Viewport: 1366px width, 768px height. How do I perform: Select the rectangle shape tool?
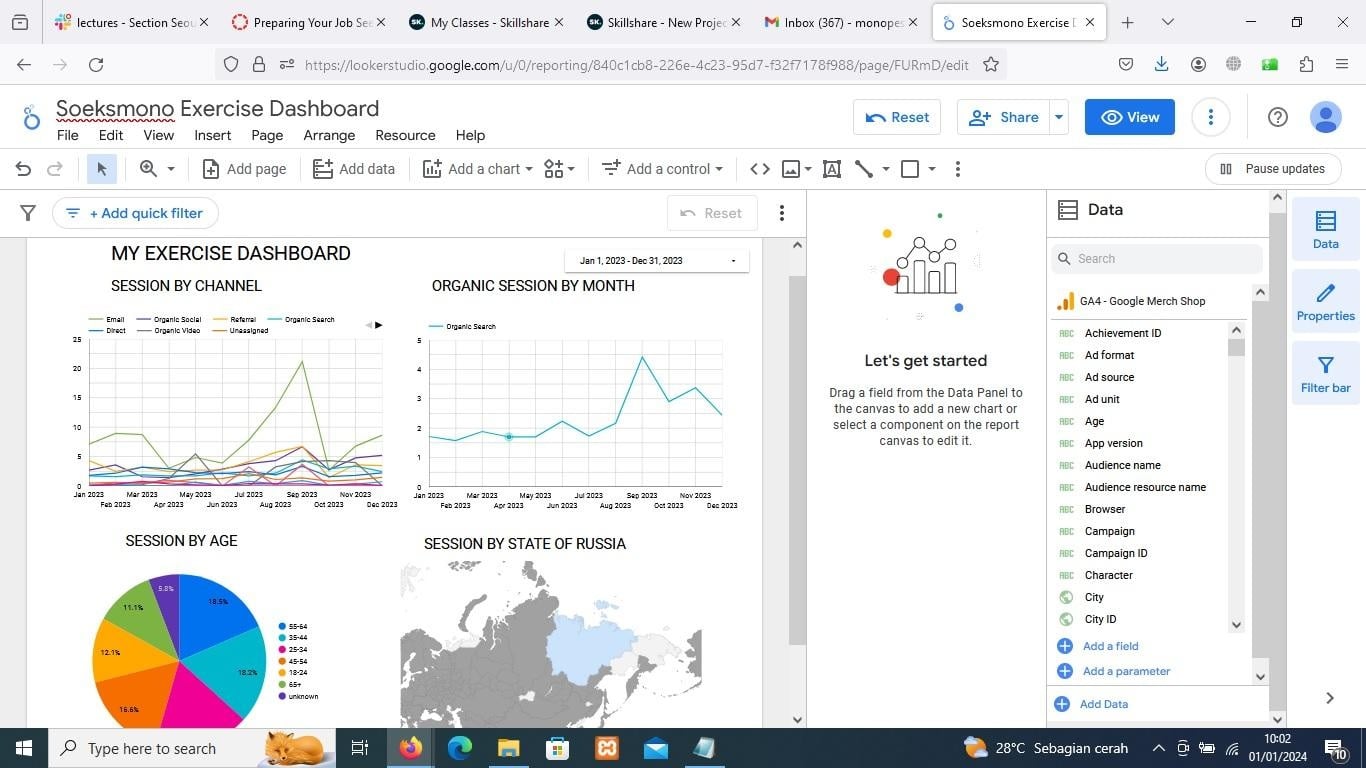pos(910,169)
